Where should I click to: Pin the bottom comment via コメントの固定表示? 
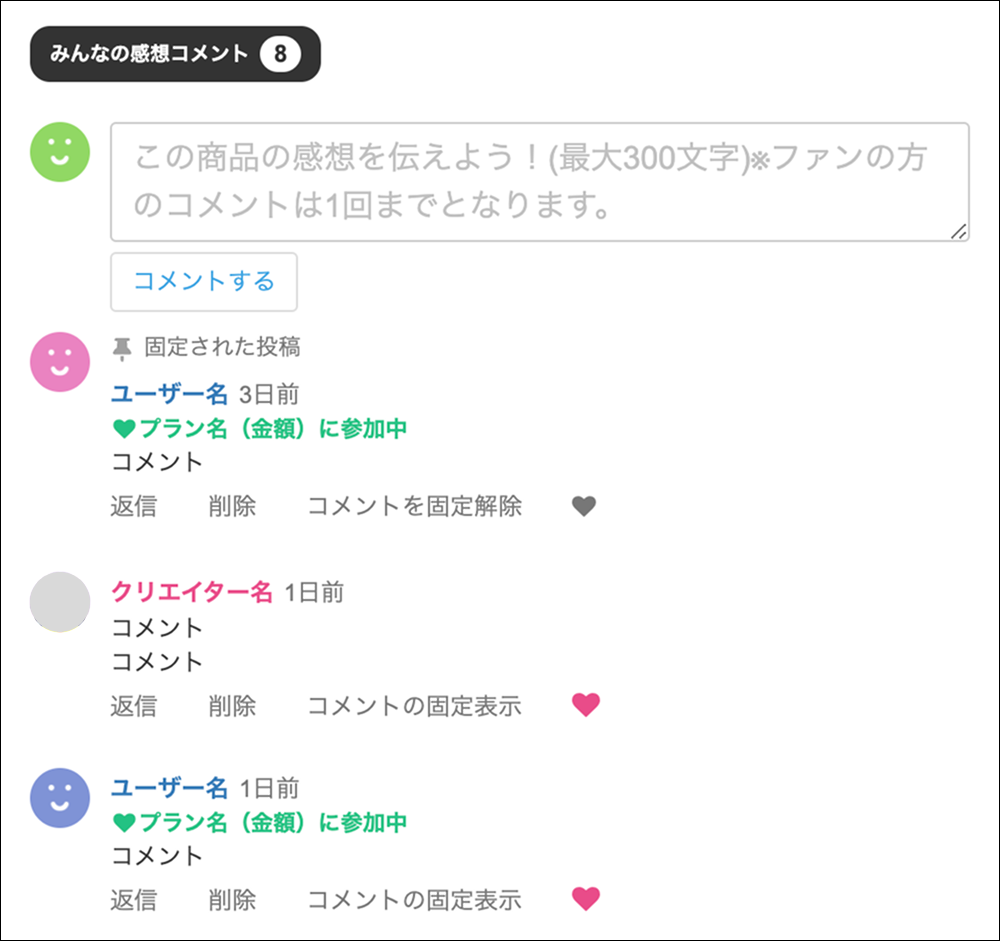[415, 899]
